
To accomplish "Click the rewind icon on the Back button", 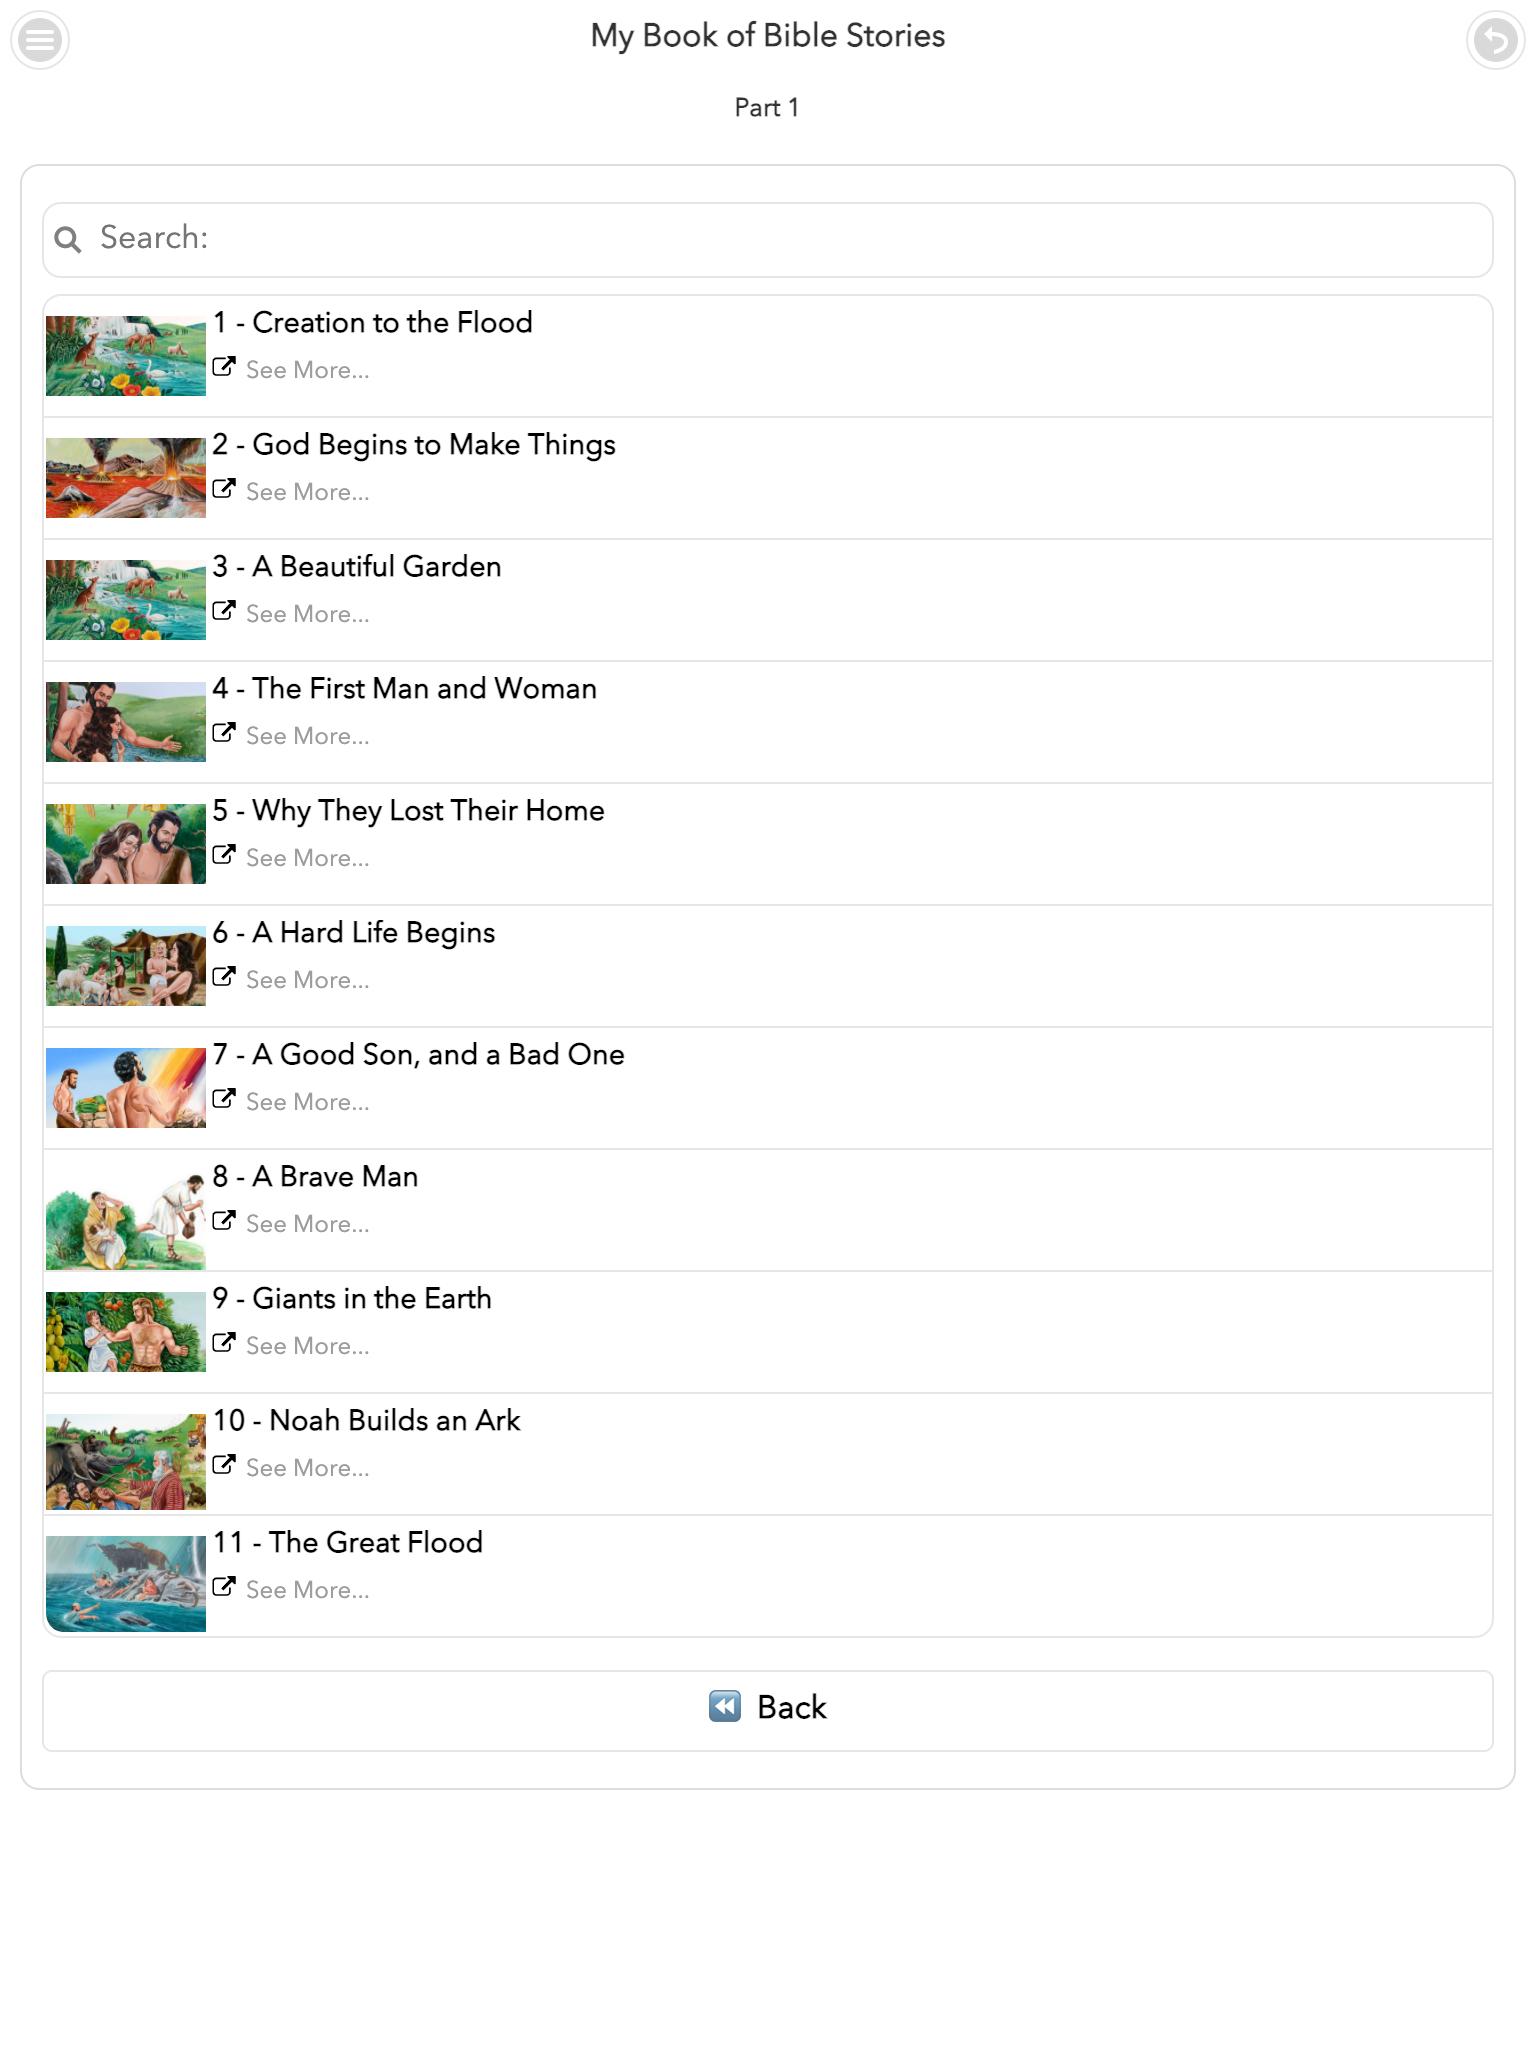I will 725,1706.
